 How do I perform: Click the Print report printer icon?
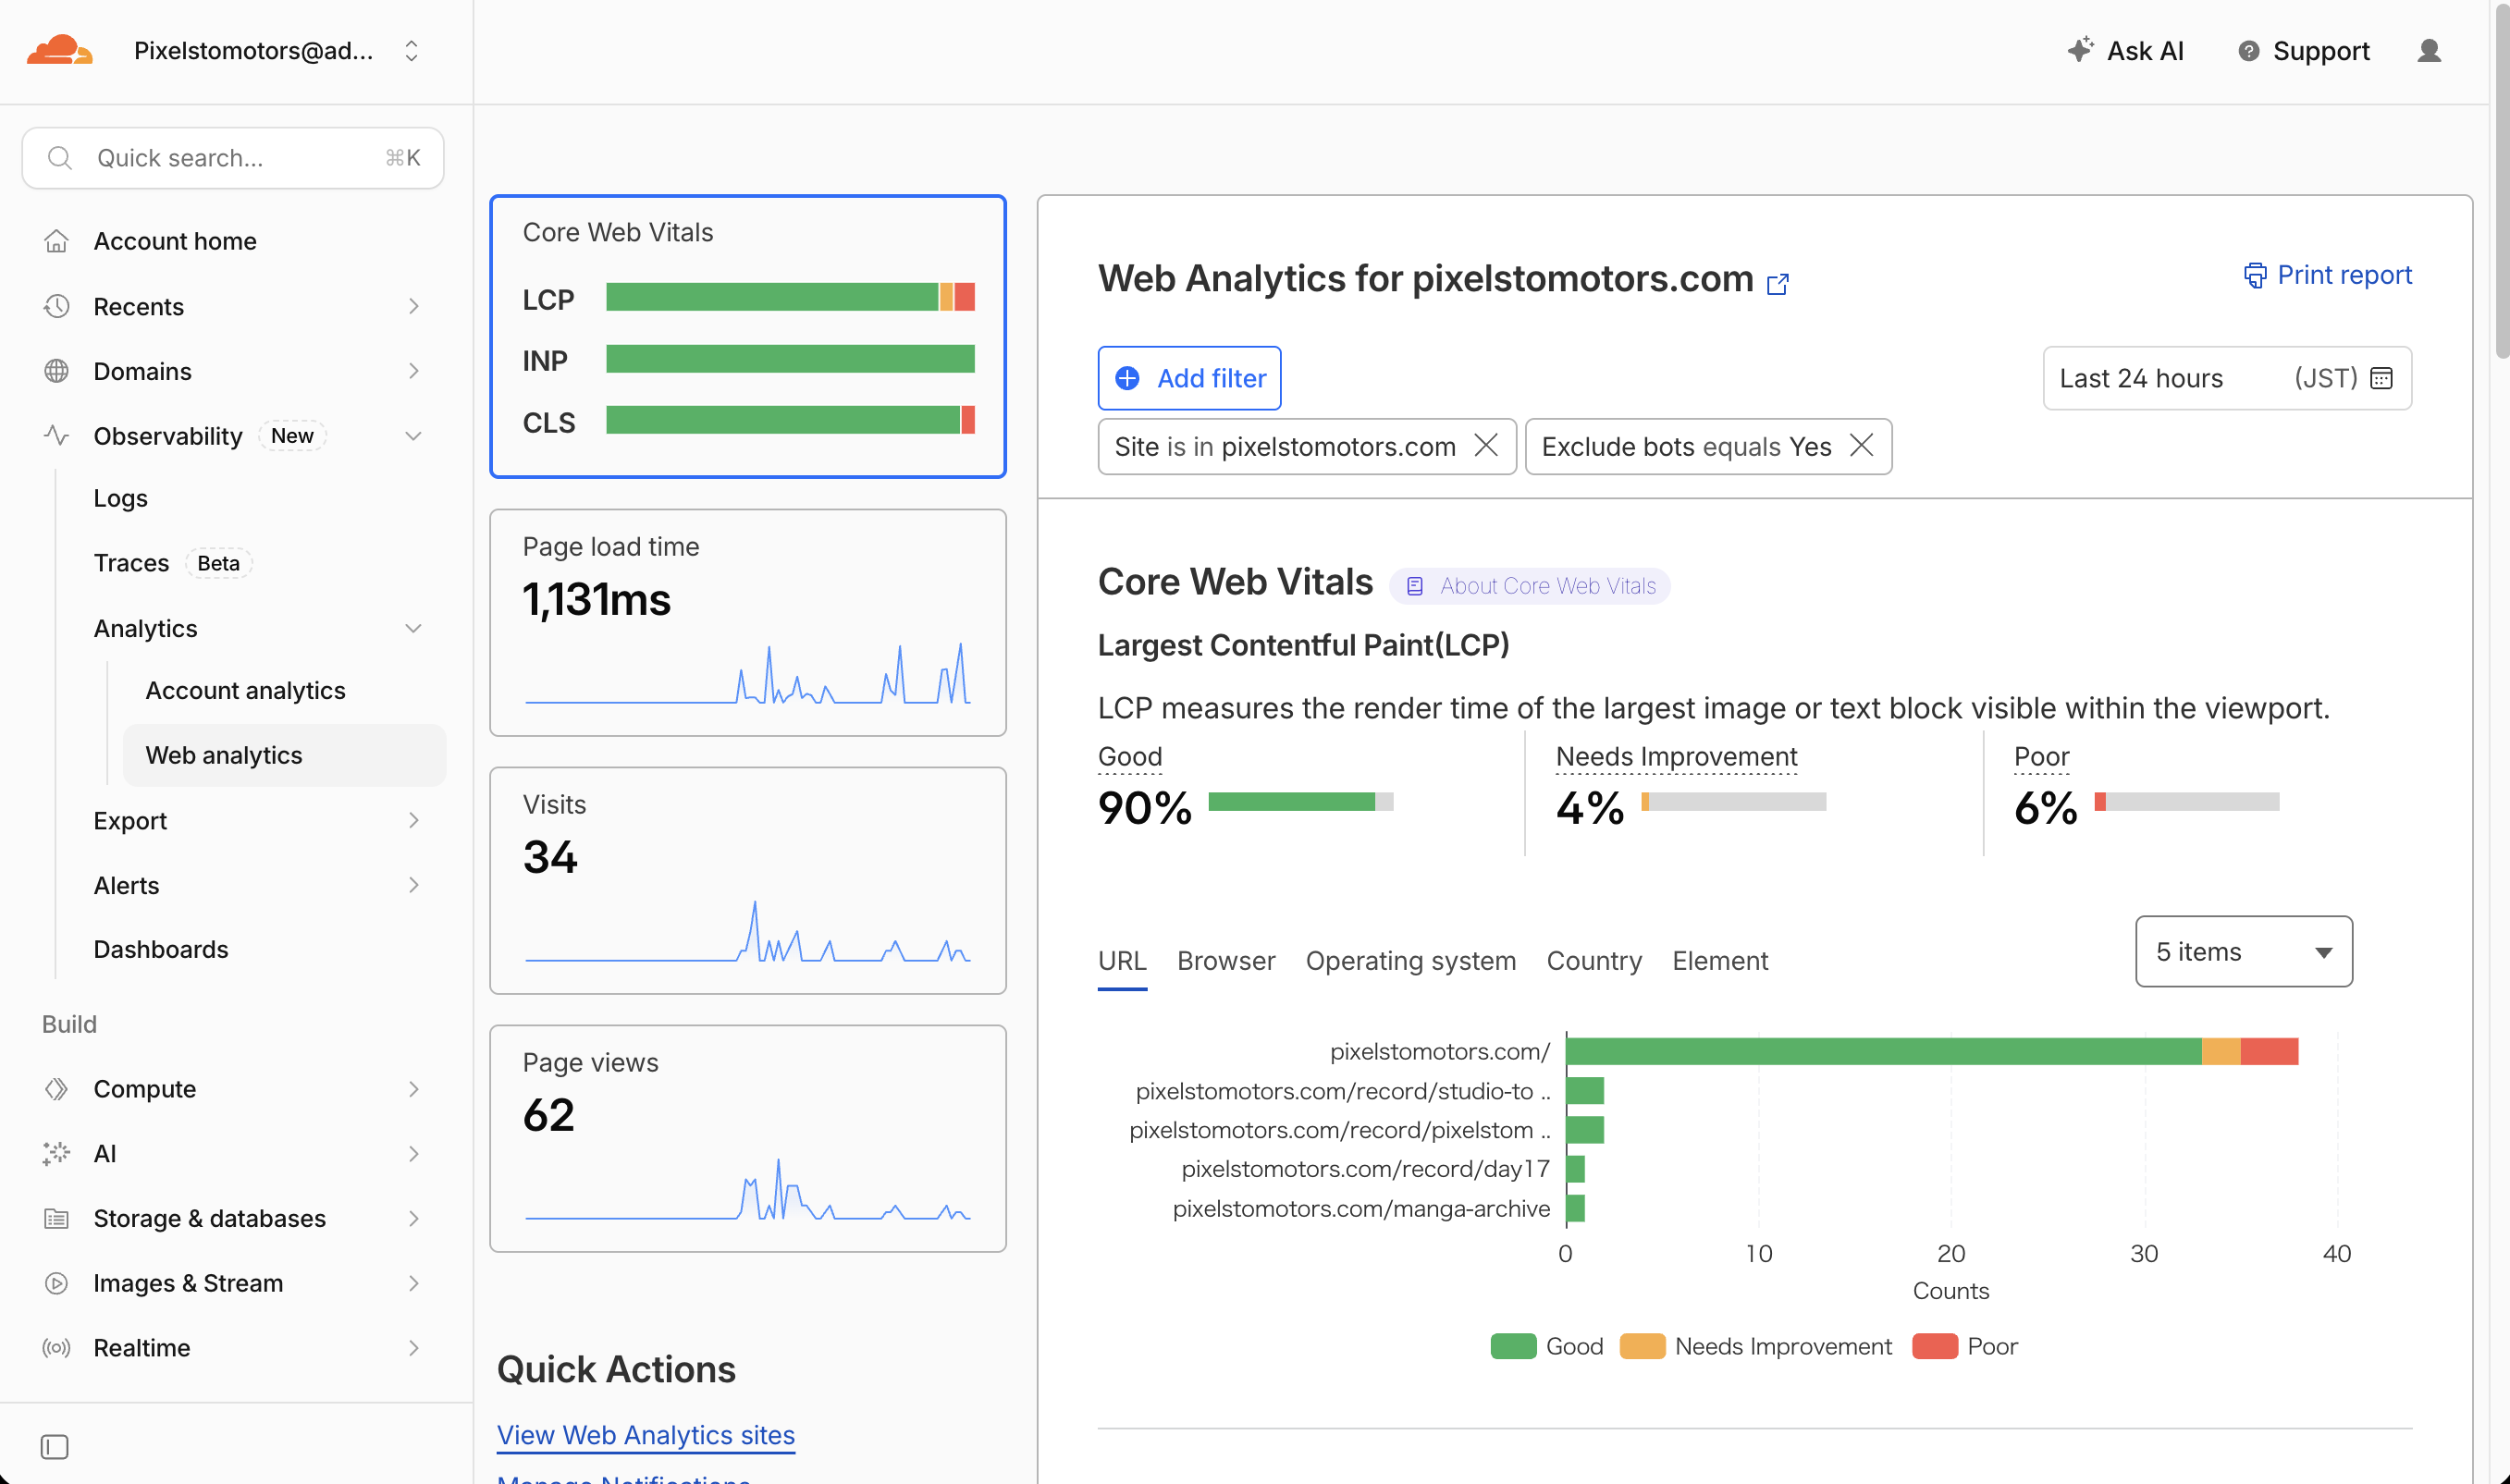pos(2255,275)
